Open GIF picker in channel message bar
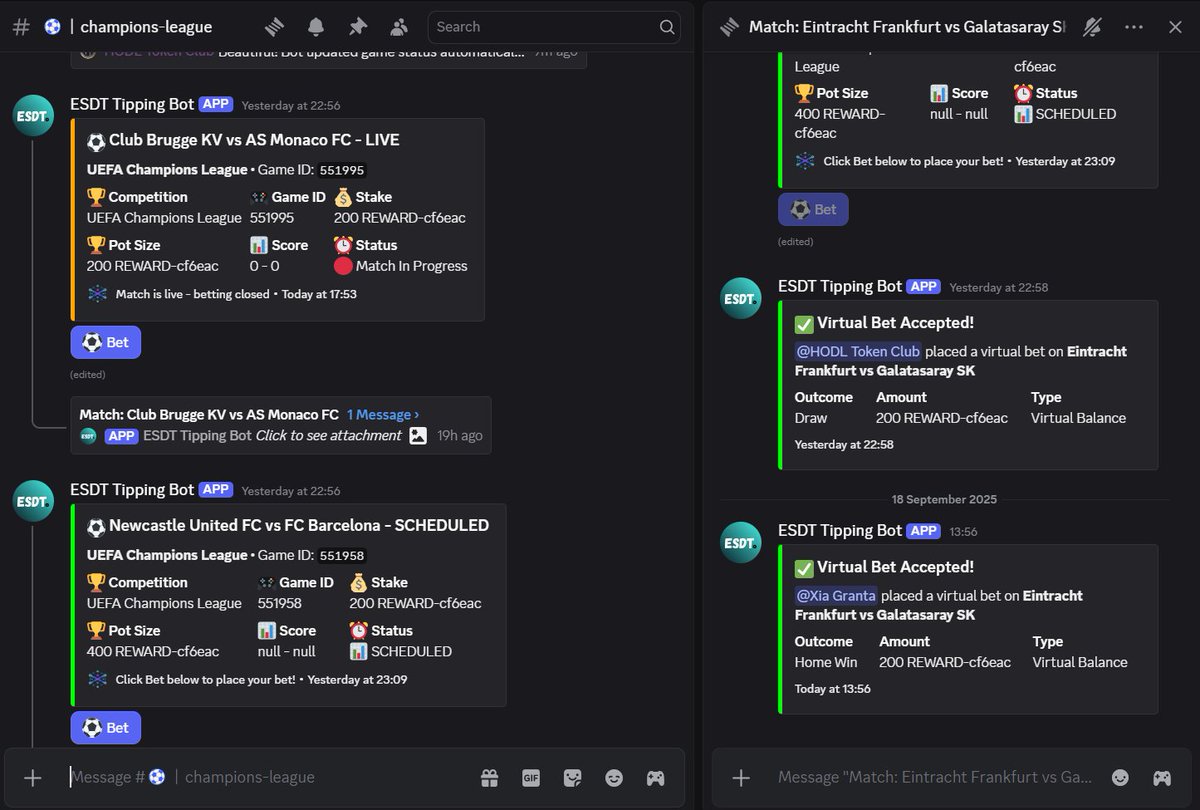Viewport: 1200px width, 810px height. click(x=531, y=777)
